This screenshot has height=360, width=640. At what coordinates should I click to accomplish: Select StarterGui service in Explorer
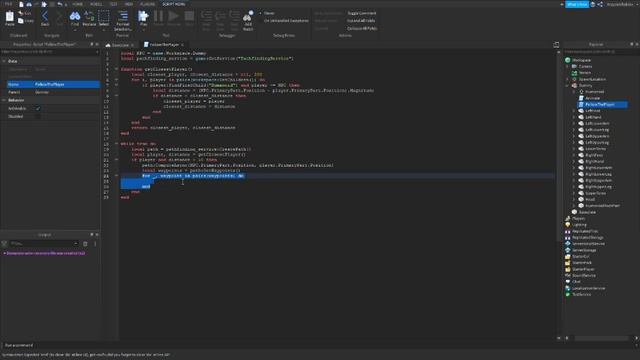click(580, 257)
